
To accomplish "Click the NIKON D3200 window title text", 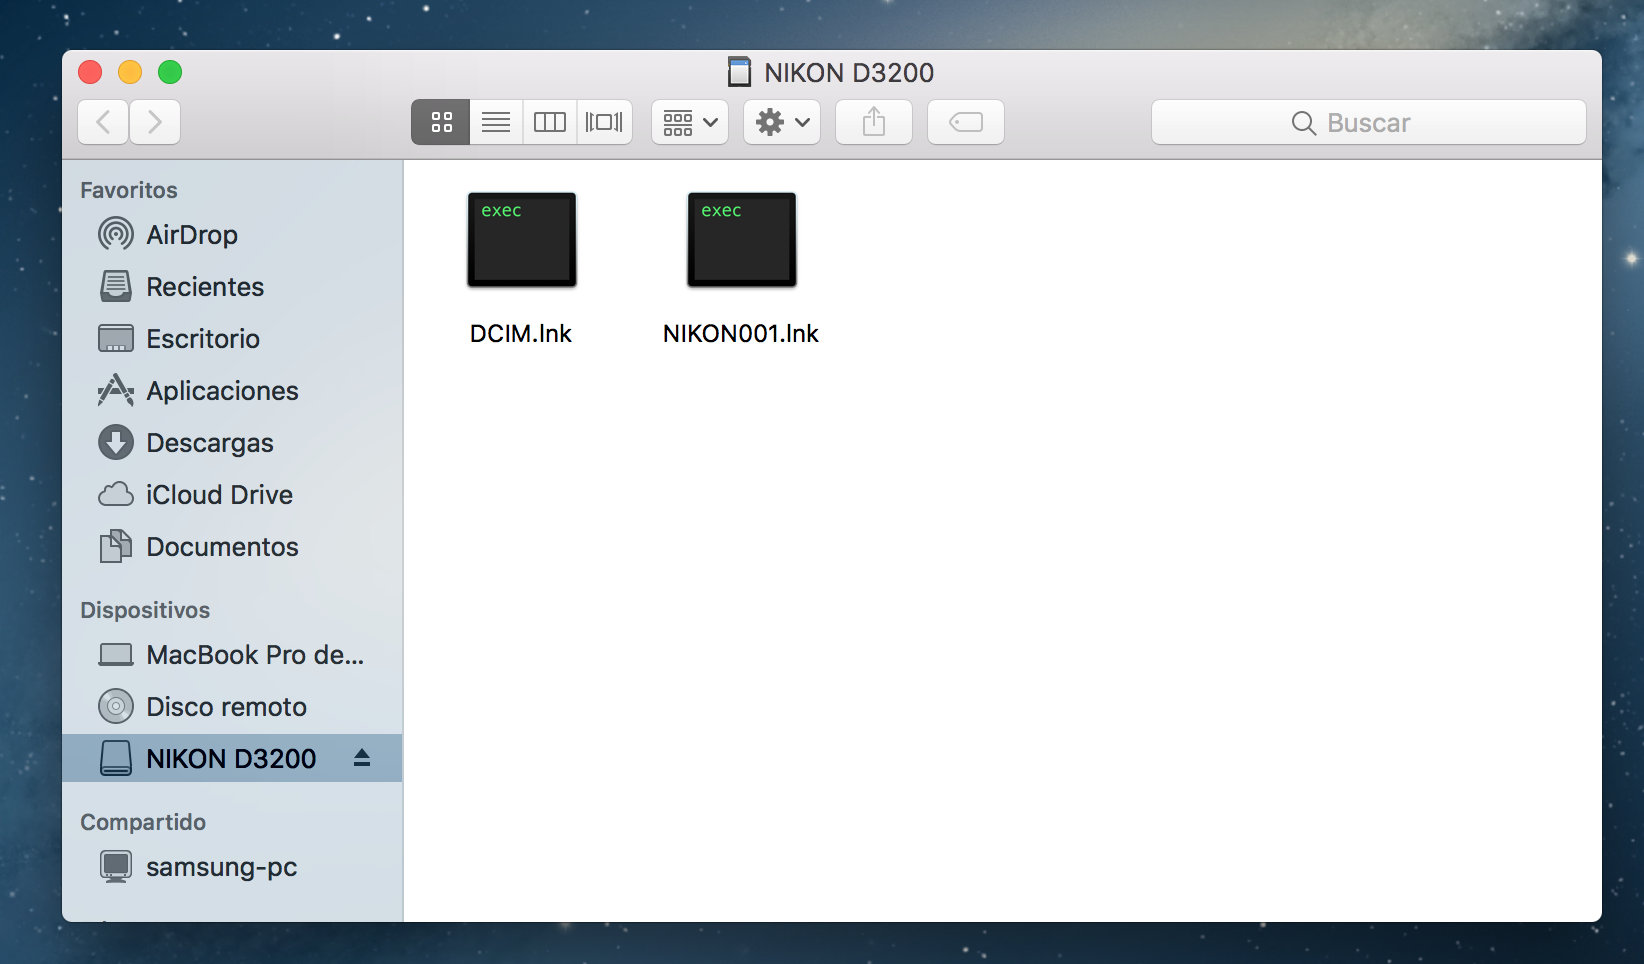I will [x=849, y=73].
